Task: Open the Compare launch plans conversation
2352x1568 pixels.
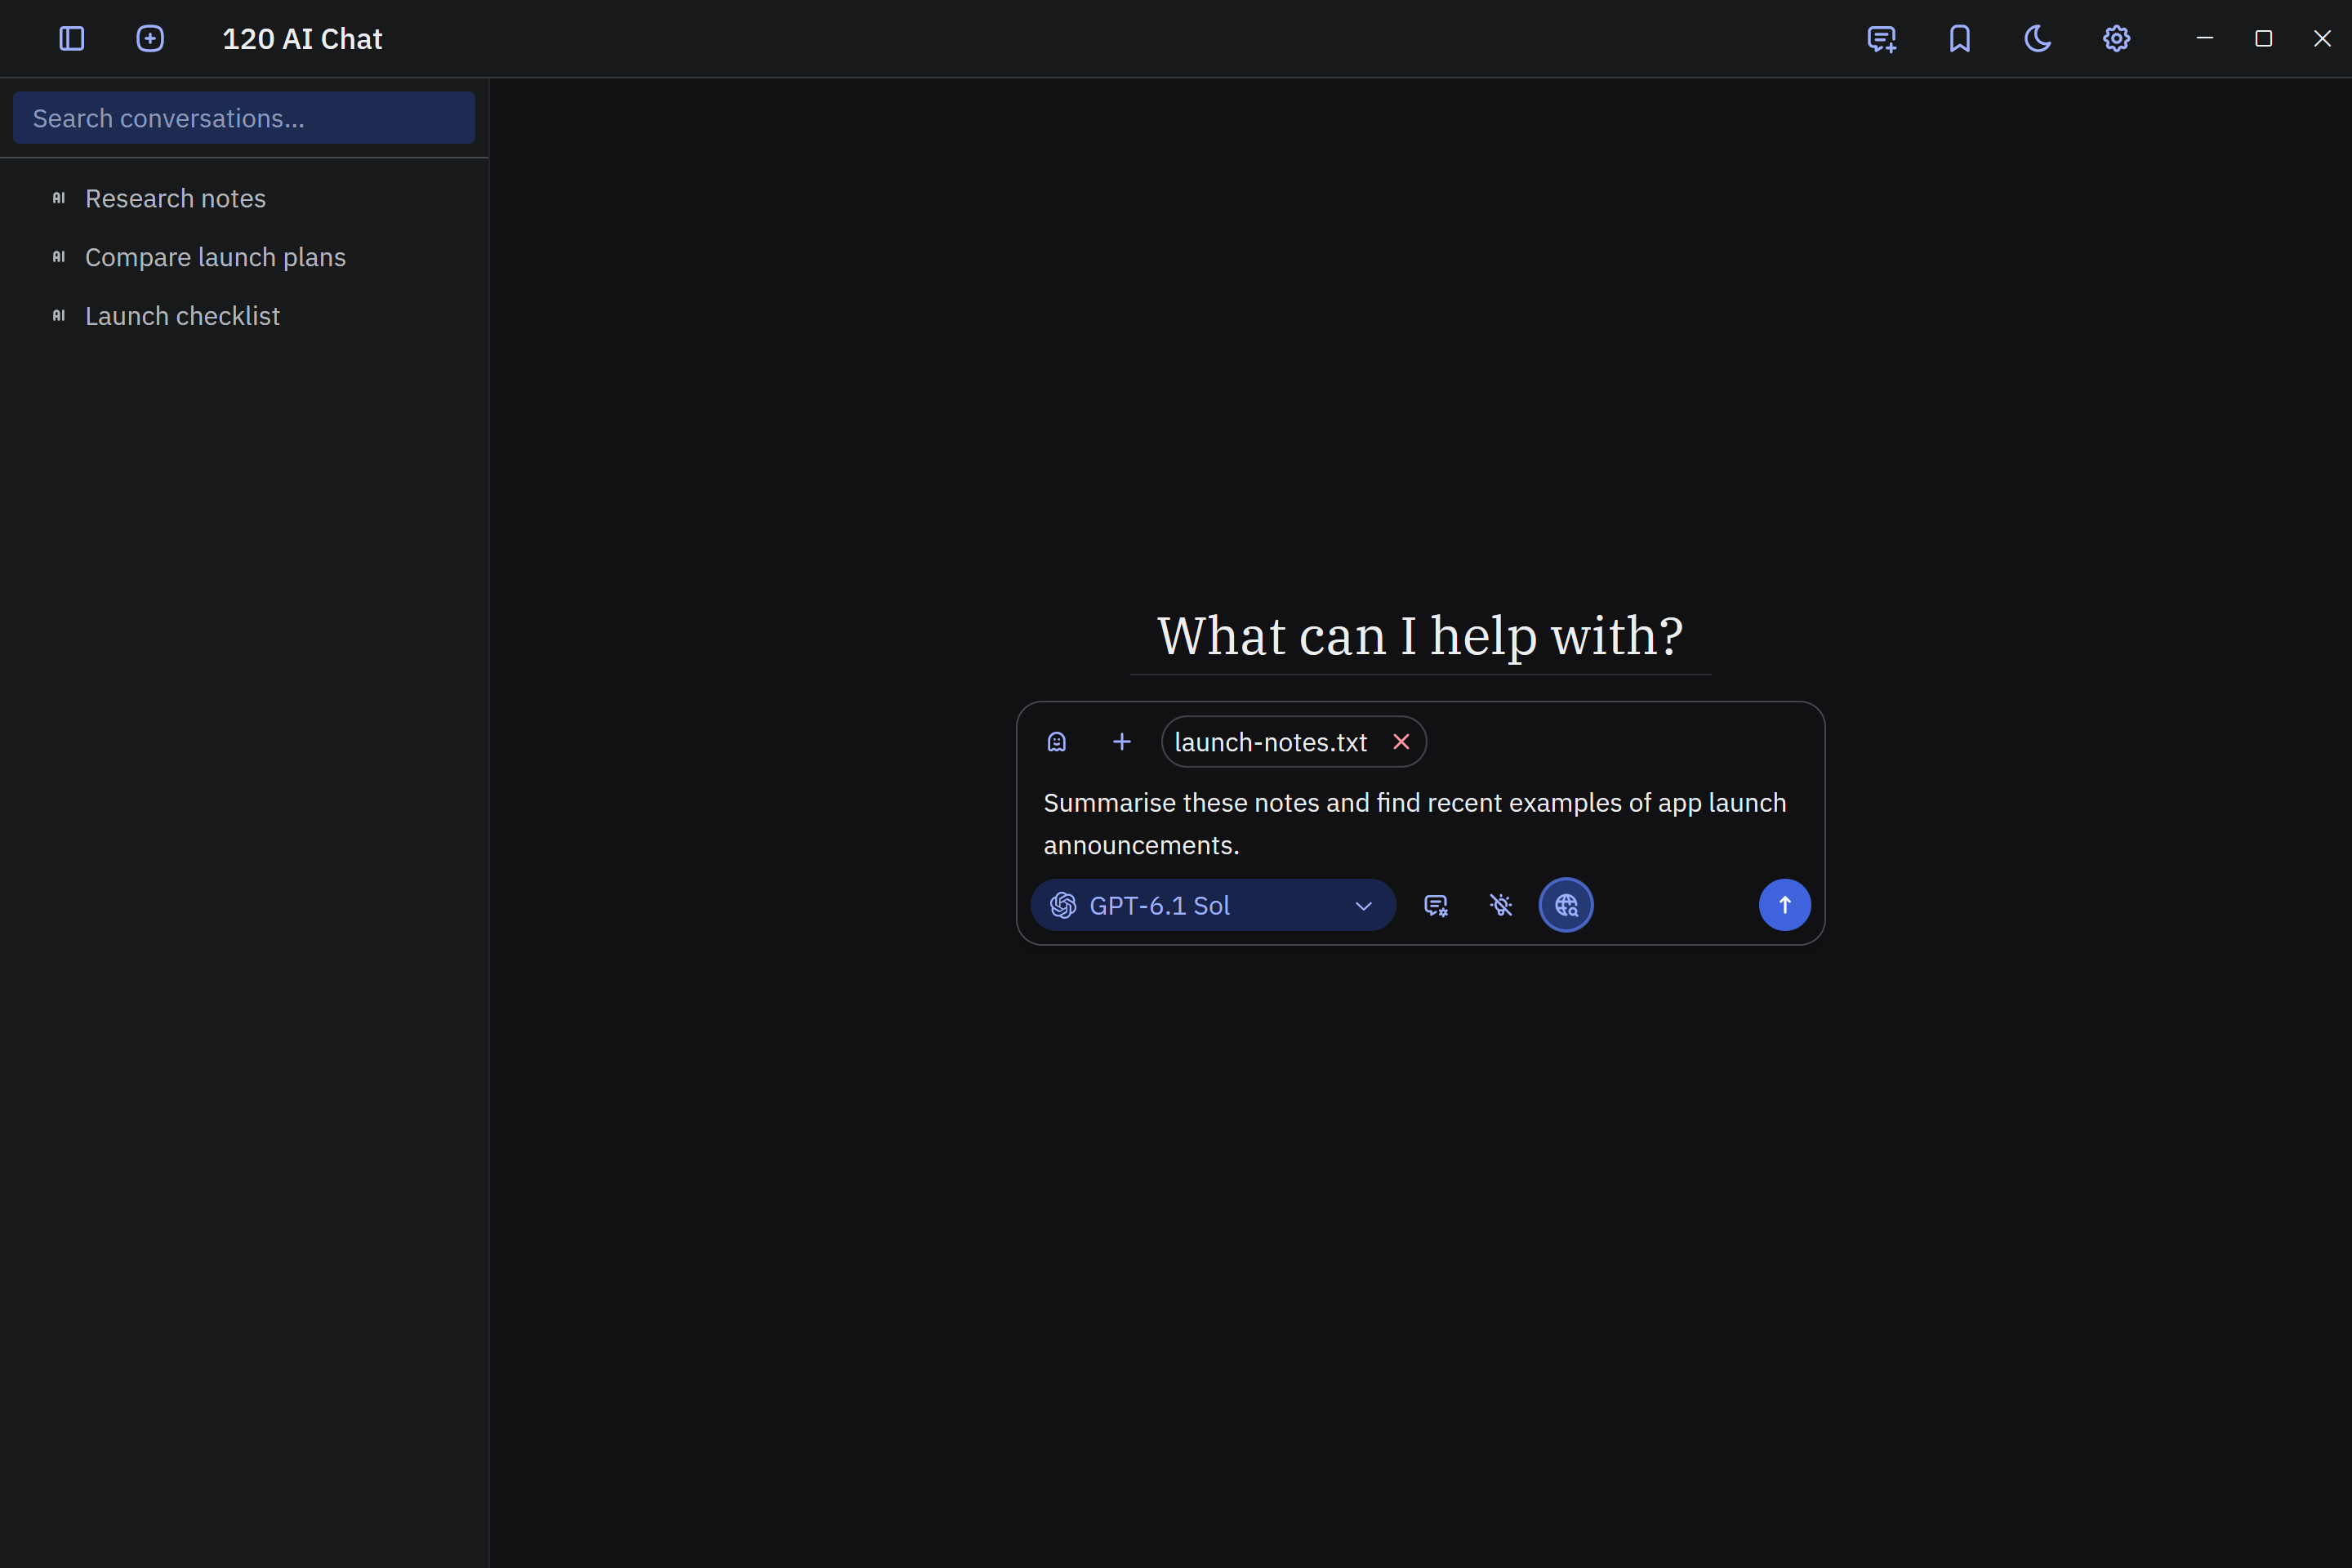Action: (244, 257)
